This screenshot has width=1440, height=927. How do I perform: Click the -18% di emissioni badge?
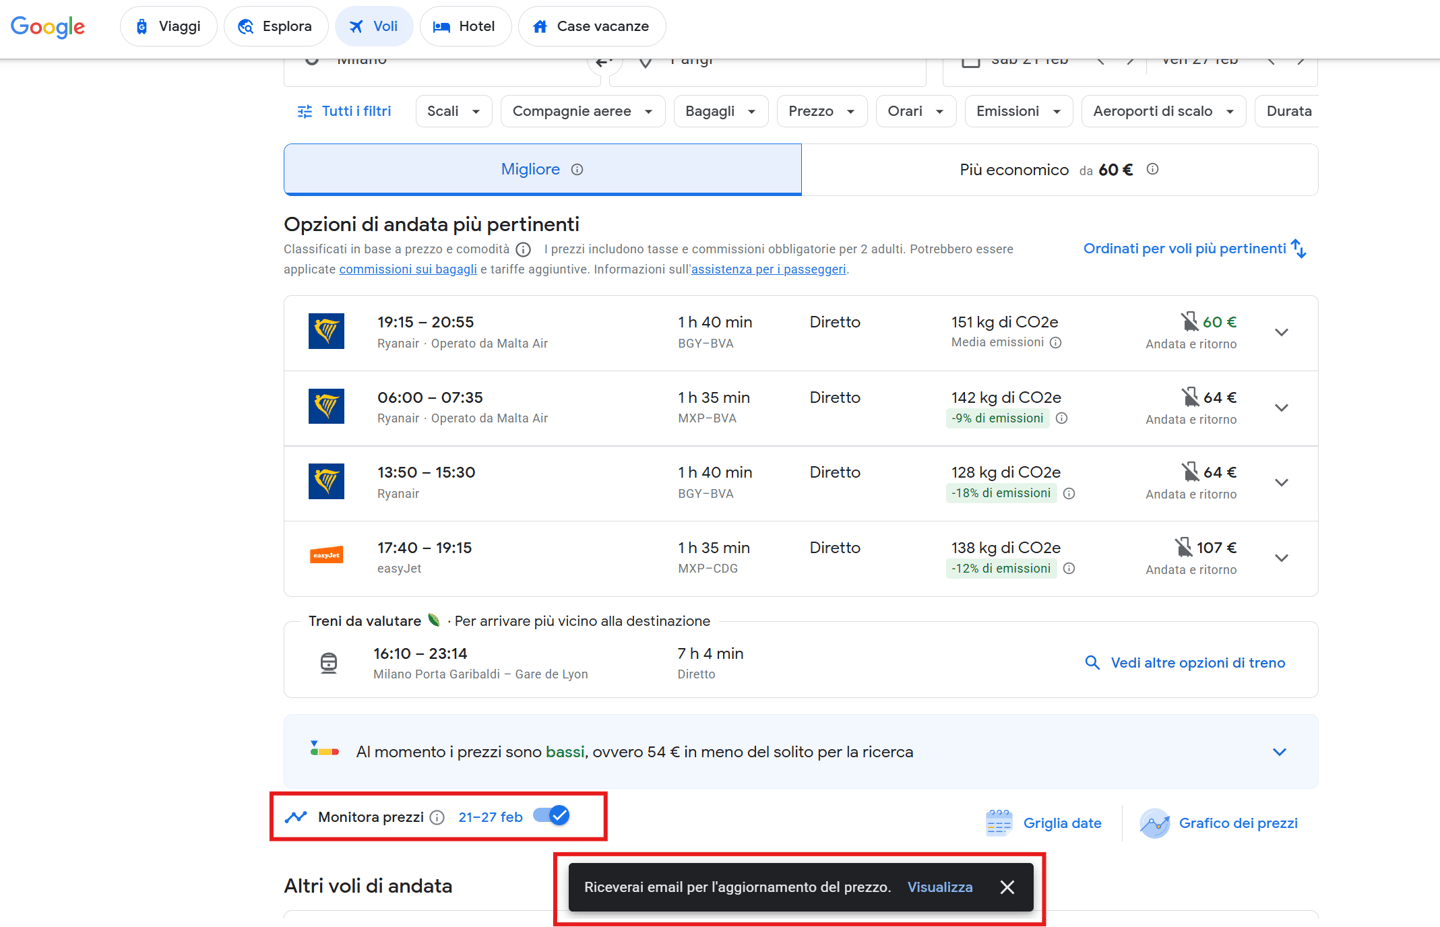pyautogui.click(x=1001, y=494)
